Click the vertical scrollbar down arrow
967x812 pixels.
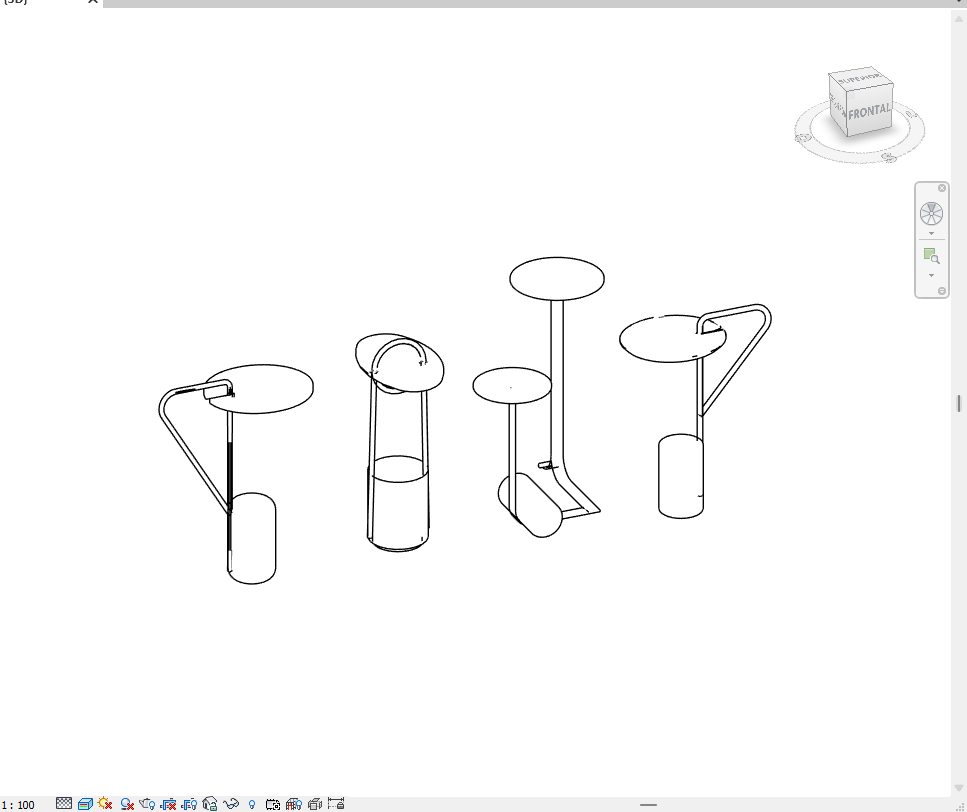pyautogui.click(x=958, y=788)
